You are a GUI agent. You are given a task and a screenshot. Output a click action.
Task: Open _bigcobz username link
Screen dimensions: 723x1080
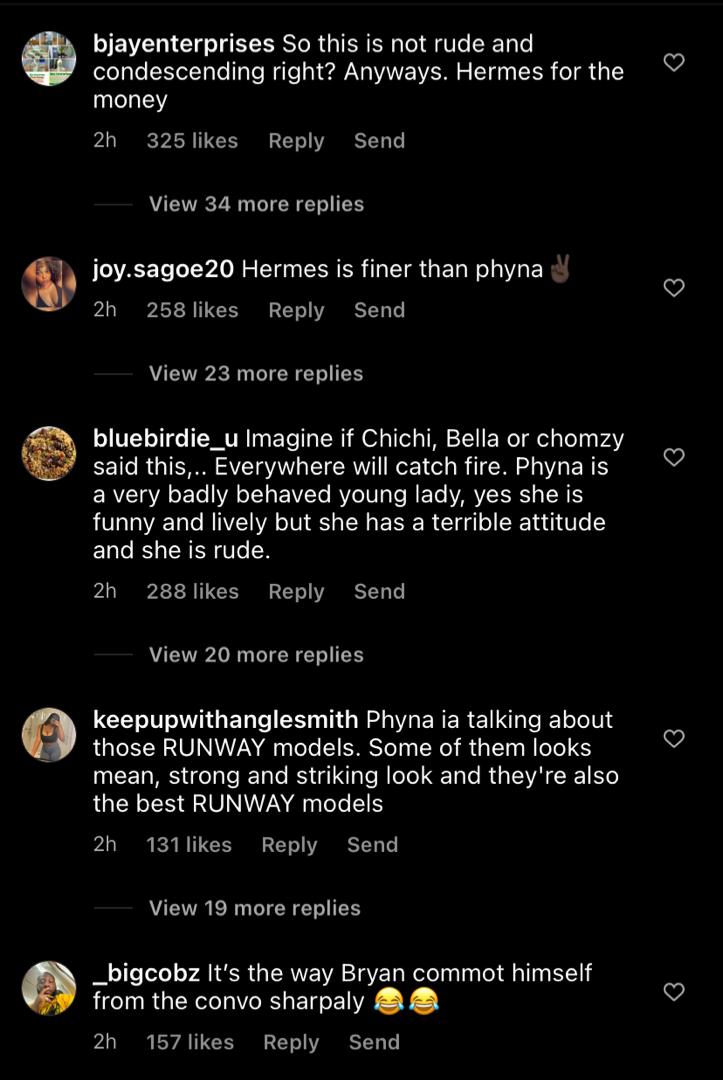147,973
